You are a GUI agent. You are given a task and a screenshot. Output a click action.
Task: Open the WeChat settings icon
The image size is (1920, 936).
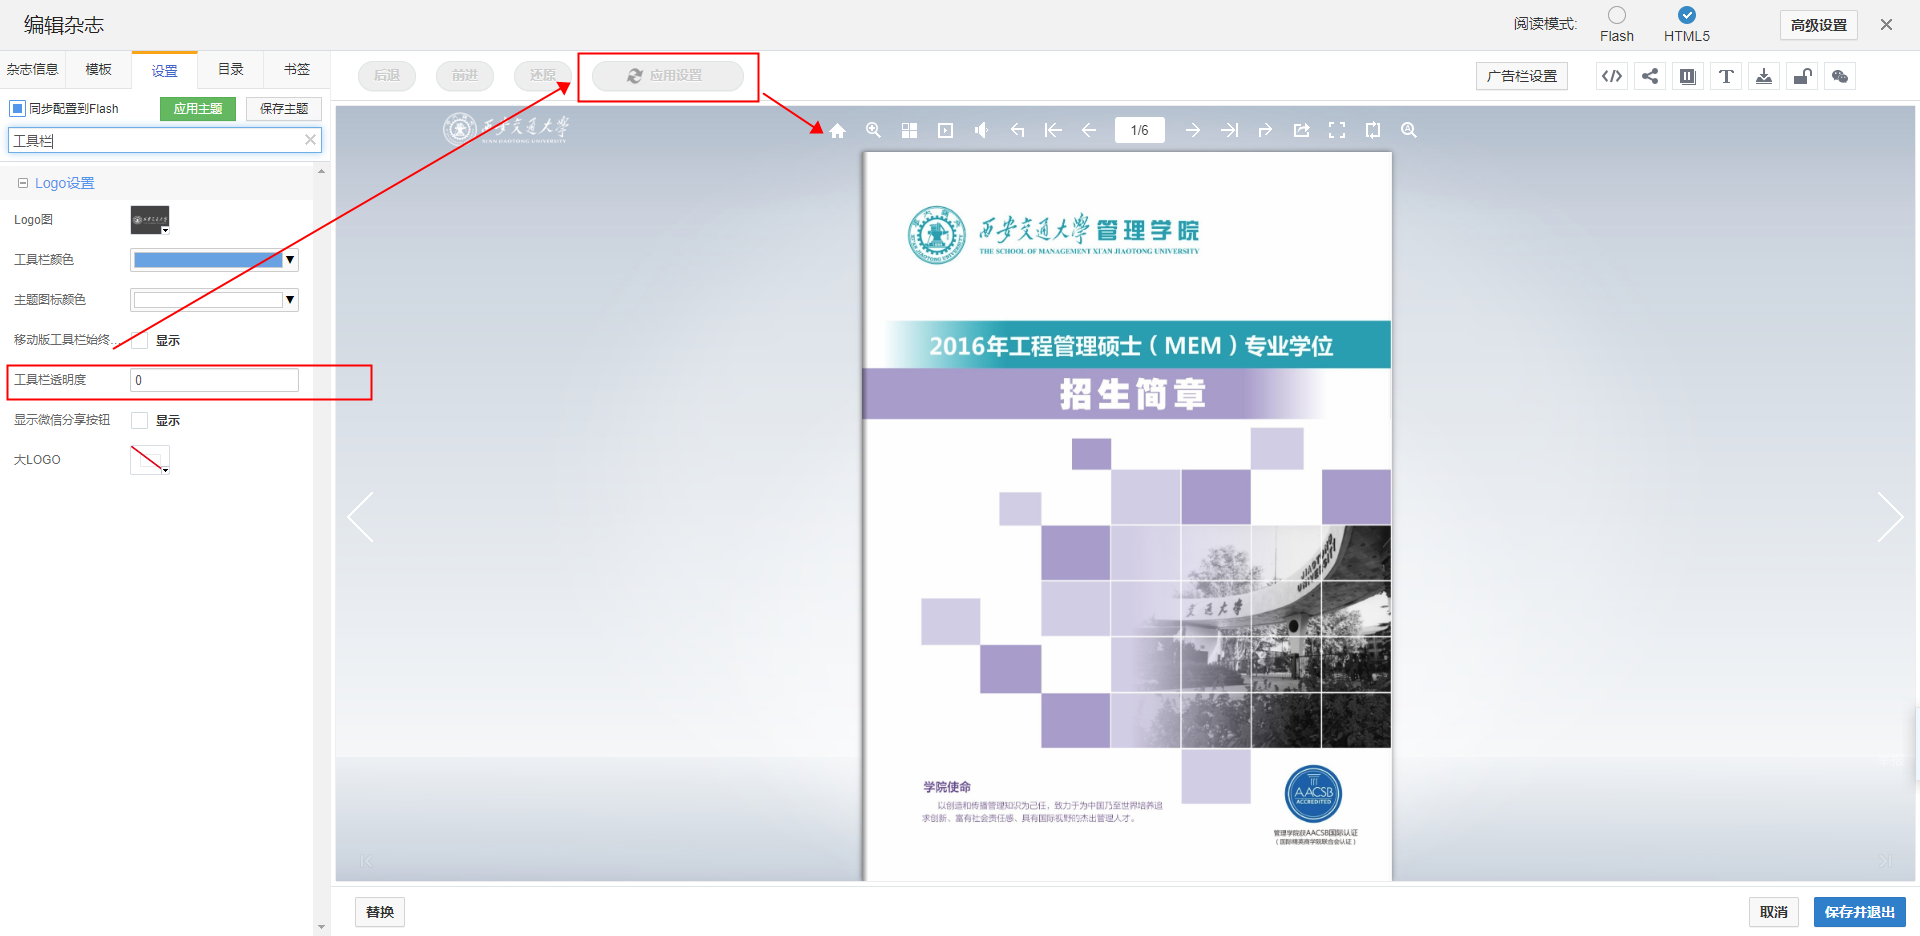click(x=1840, y=76)
